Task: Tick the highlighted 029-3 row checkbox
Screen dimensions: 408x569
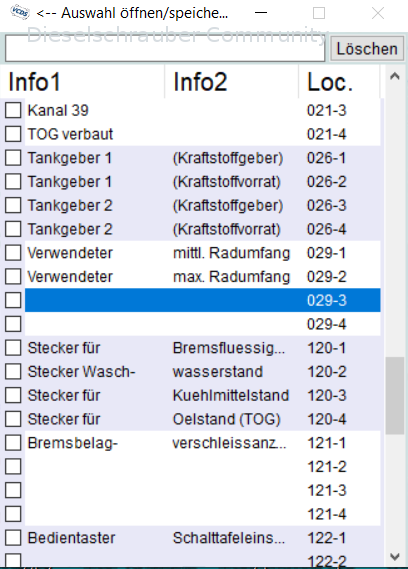Action: (13, 300)
